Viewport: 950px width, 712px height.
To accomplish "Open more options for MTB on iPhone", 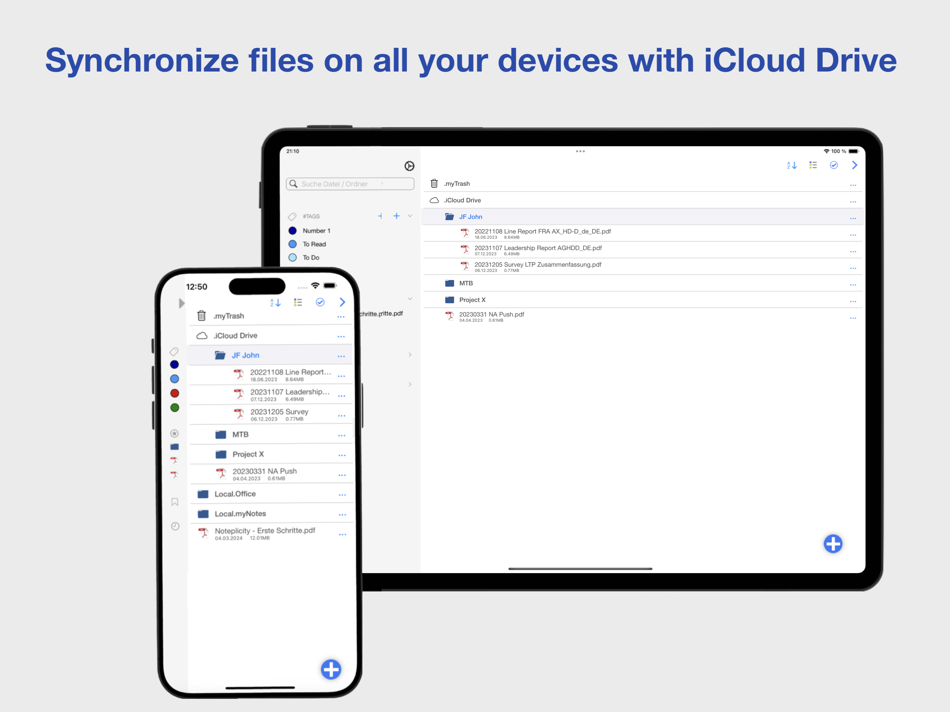I will [342, 436].
